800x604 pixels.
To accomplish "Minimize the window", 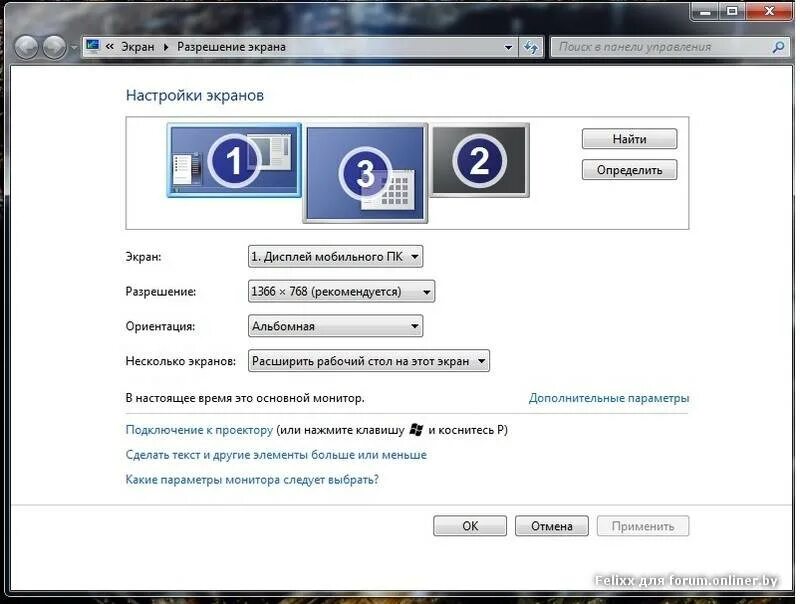I will tap(705, 12).
